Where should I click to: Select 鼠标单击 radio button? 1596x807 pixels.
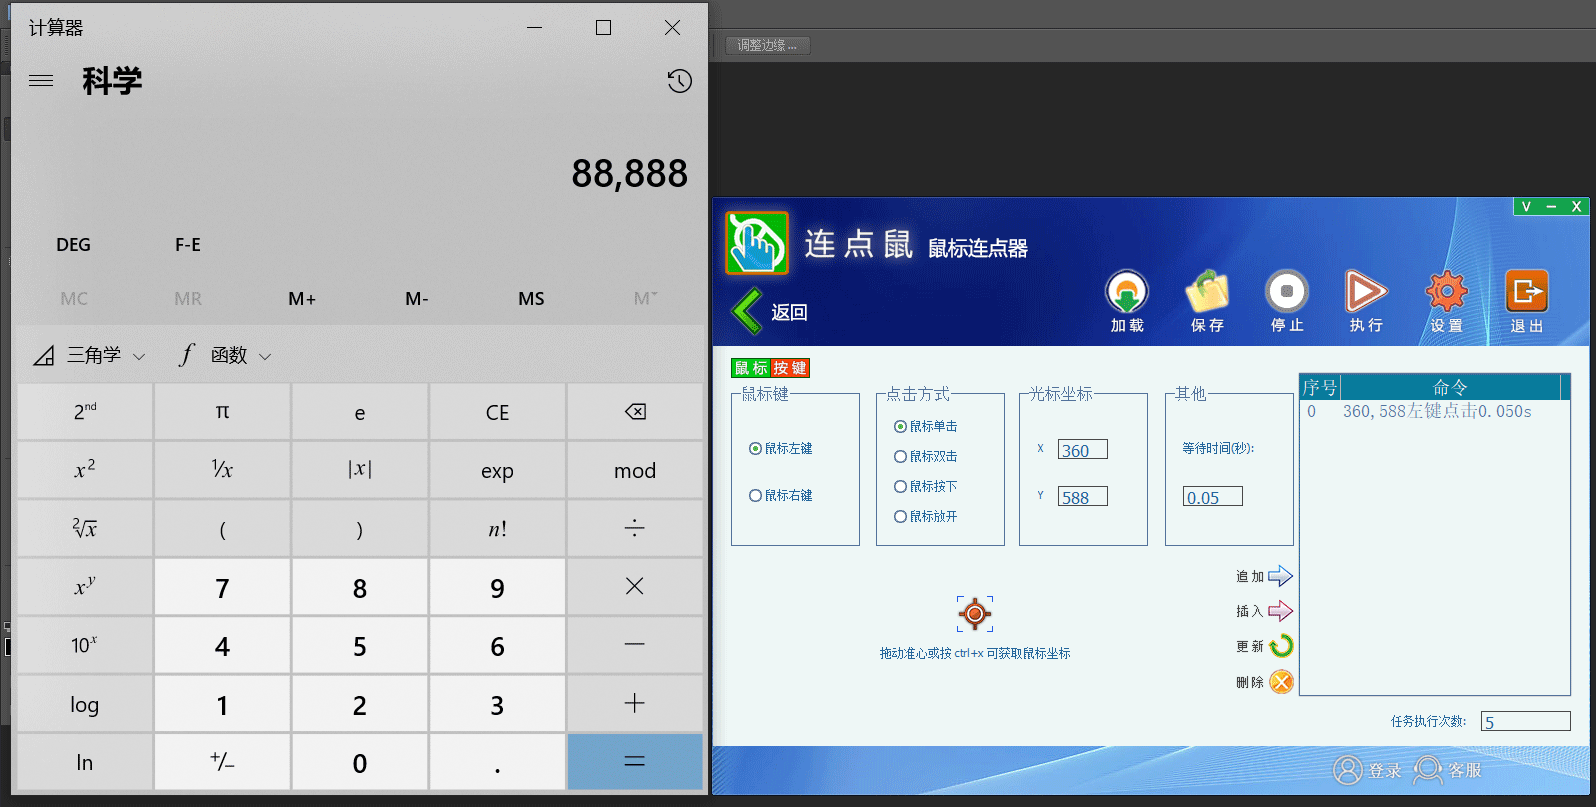click(x=900, y=426)
